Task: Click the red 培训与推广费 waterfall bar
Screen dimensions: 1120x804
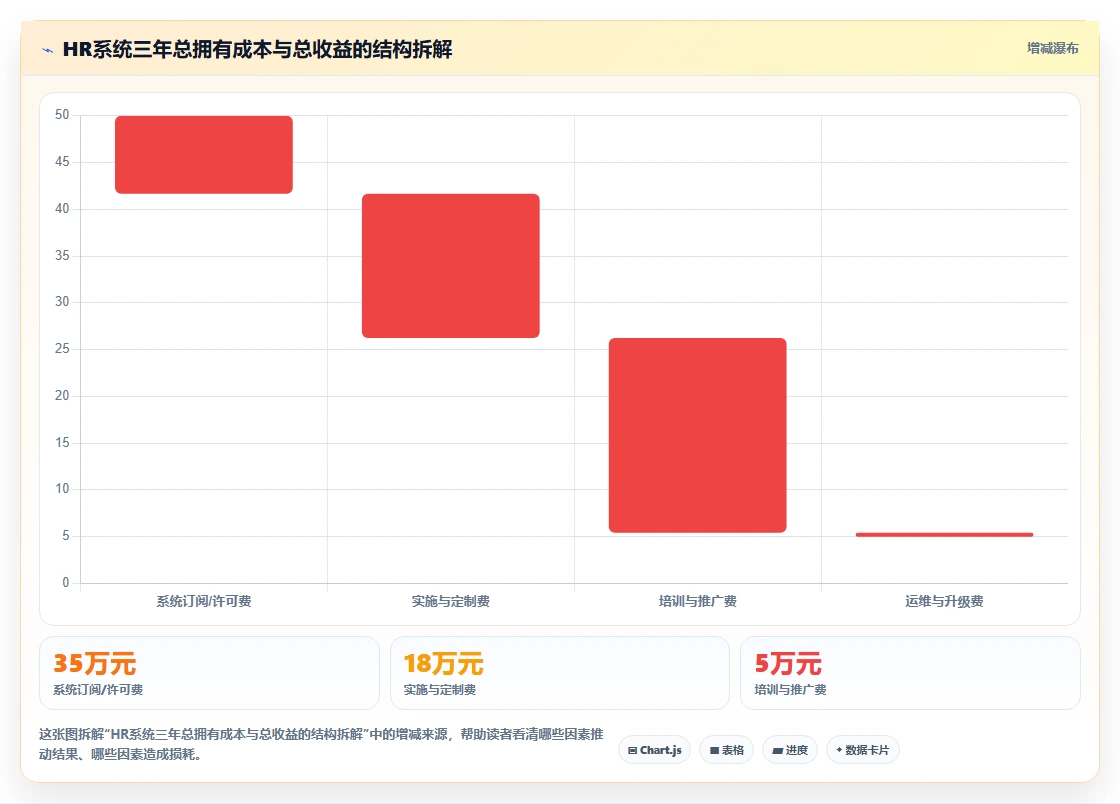Action: (697, 435)
